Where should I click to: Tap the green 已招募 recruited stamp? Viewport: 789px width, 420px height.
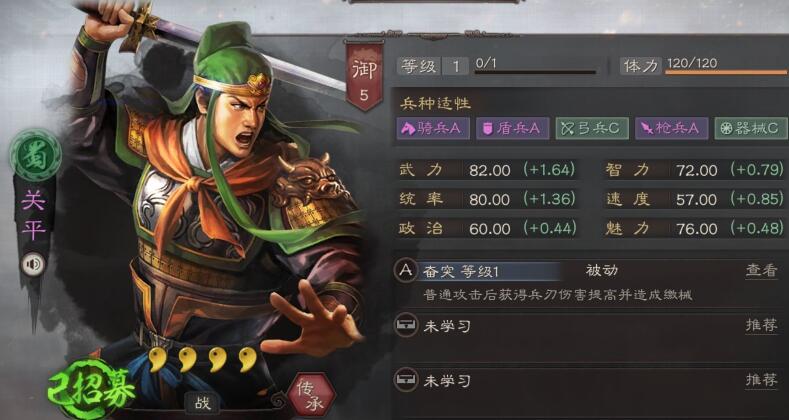tap(91, 389)
